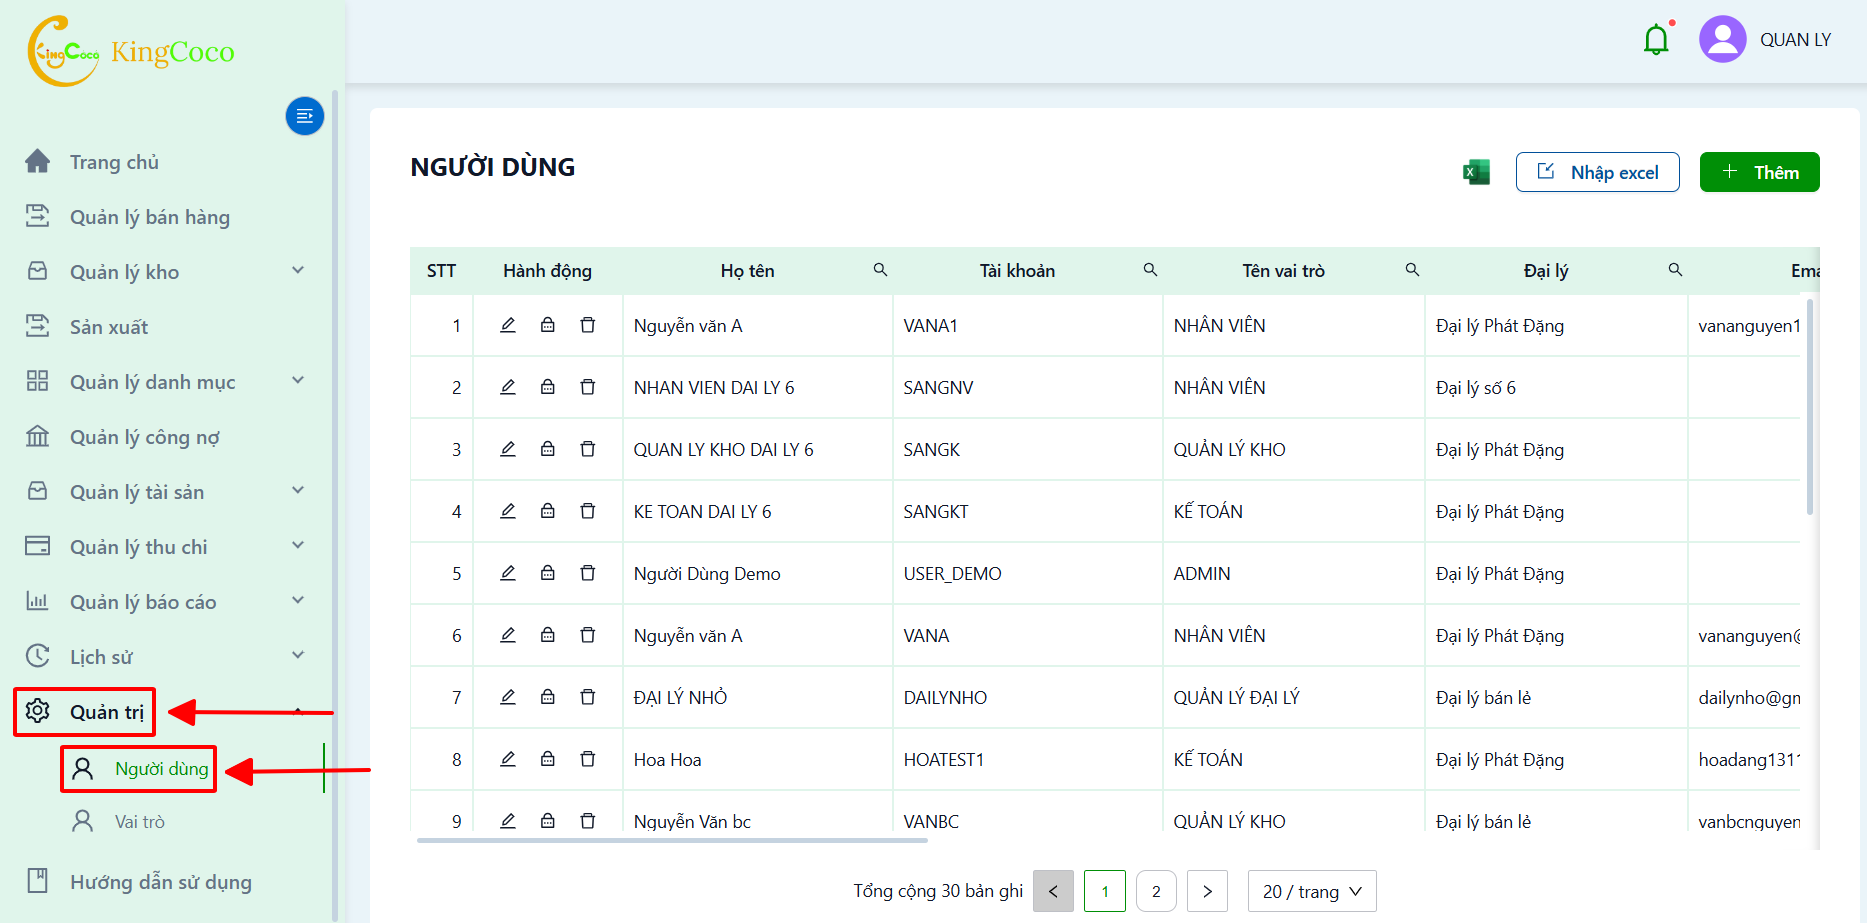Expand the Quản lý kho menu
Screen dimensions: 1867x923
click(x=297, y=271)
